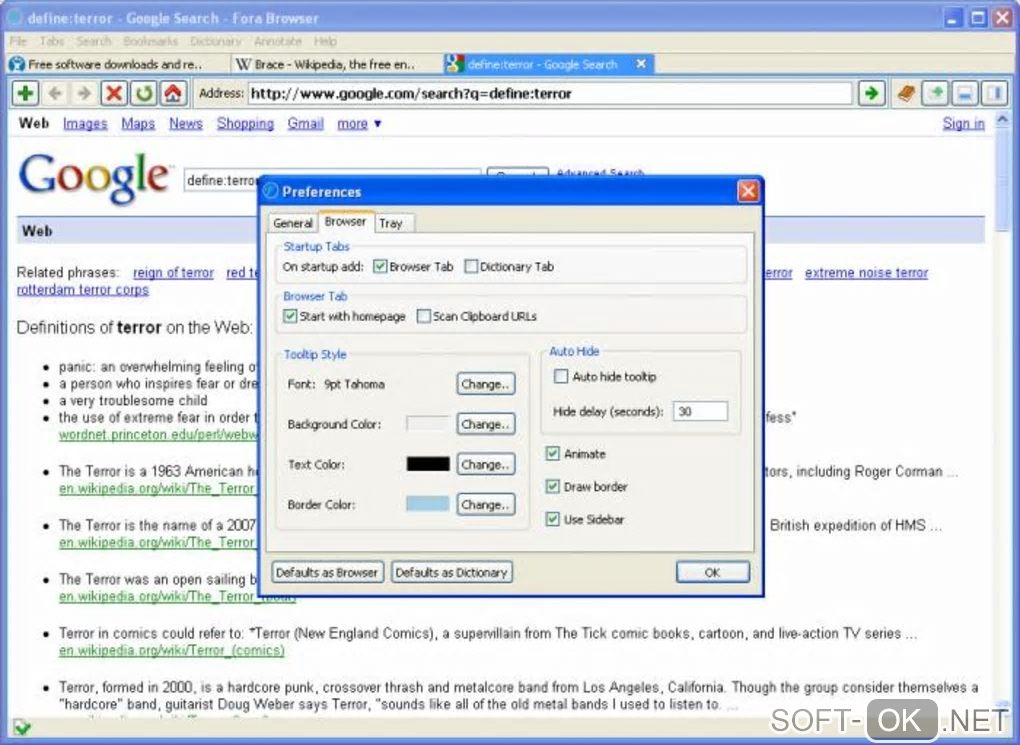This screenshot has height=745, width=1020.
Task: Click Change button for Font
Action: 485,384
